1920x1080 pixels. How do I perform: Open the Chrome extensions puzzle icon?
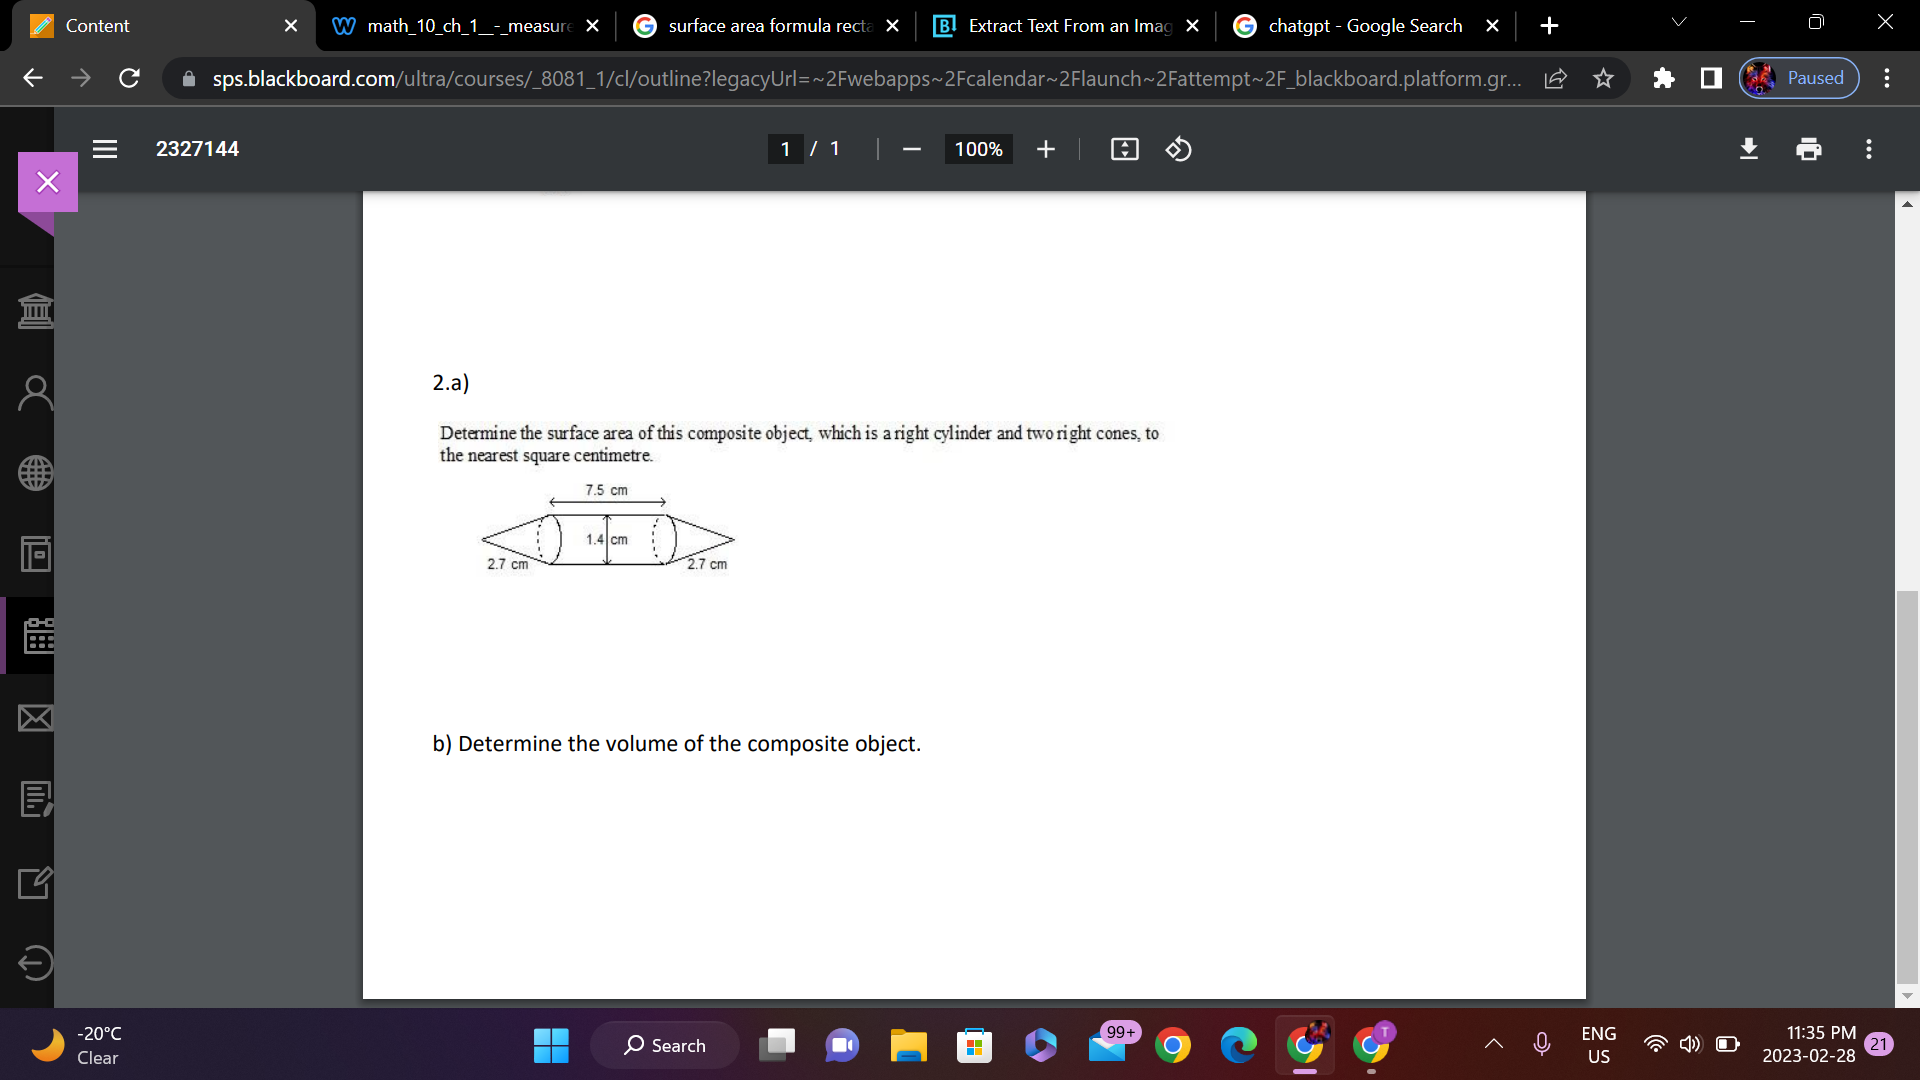[x=1664, y=78]
